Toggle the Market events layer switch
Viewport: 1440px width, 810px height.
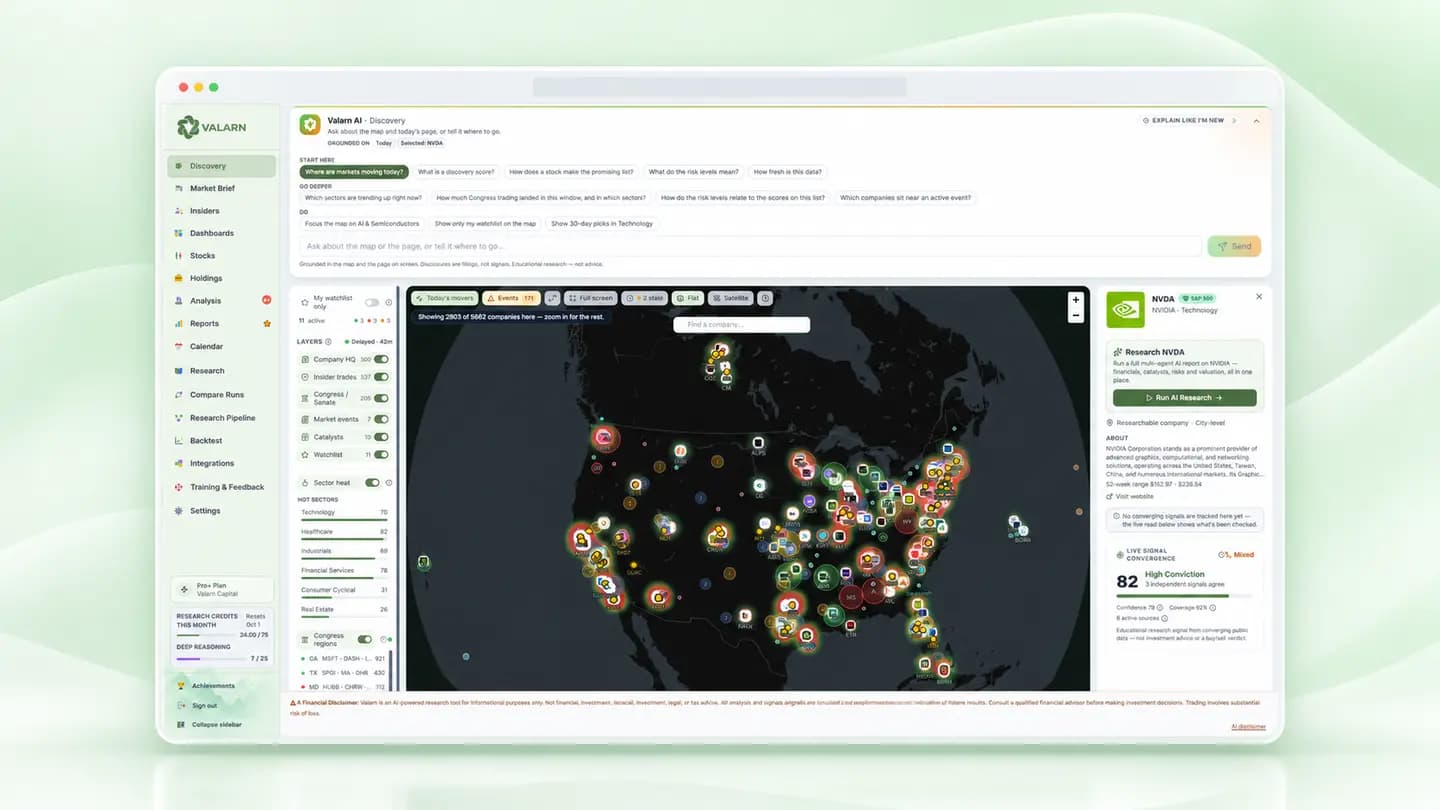click(381, 419)
